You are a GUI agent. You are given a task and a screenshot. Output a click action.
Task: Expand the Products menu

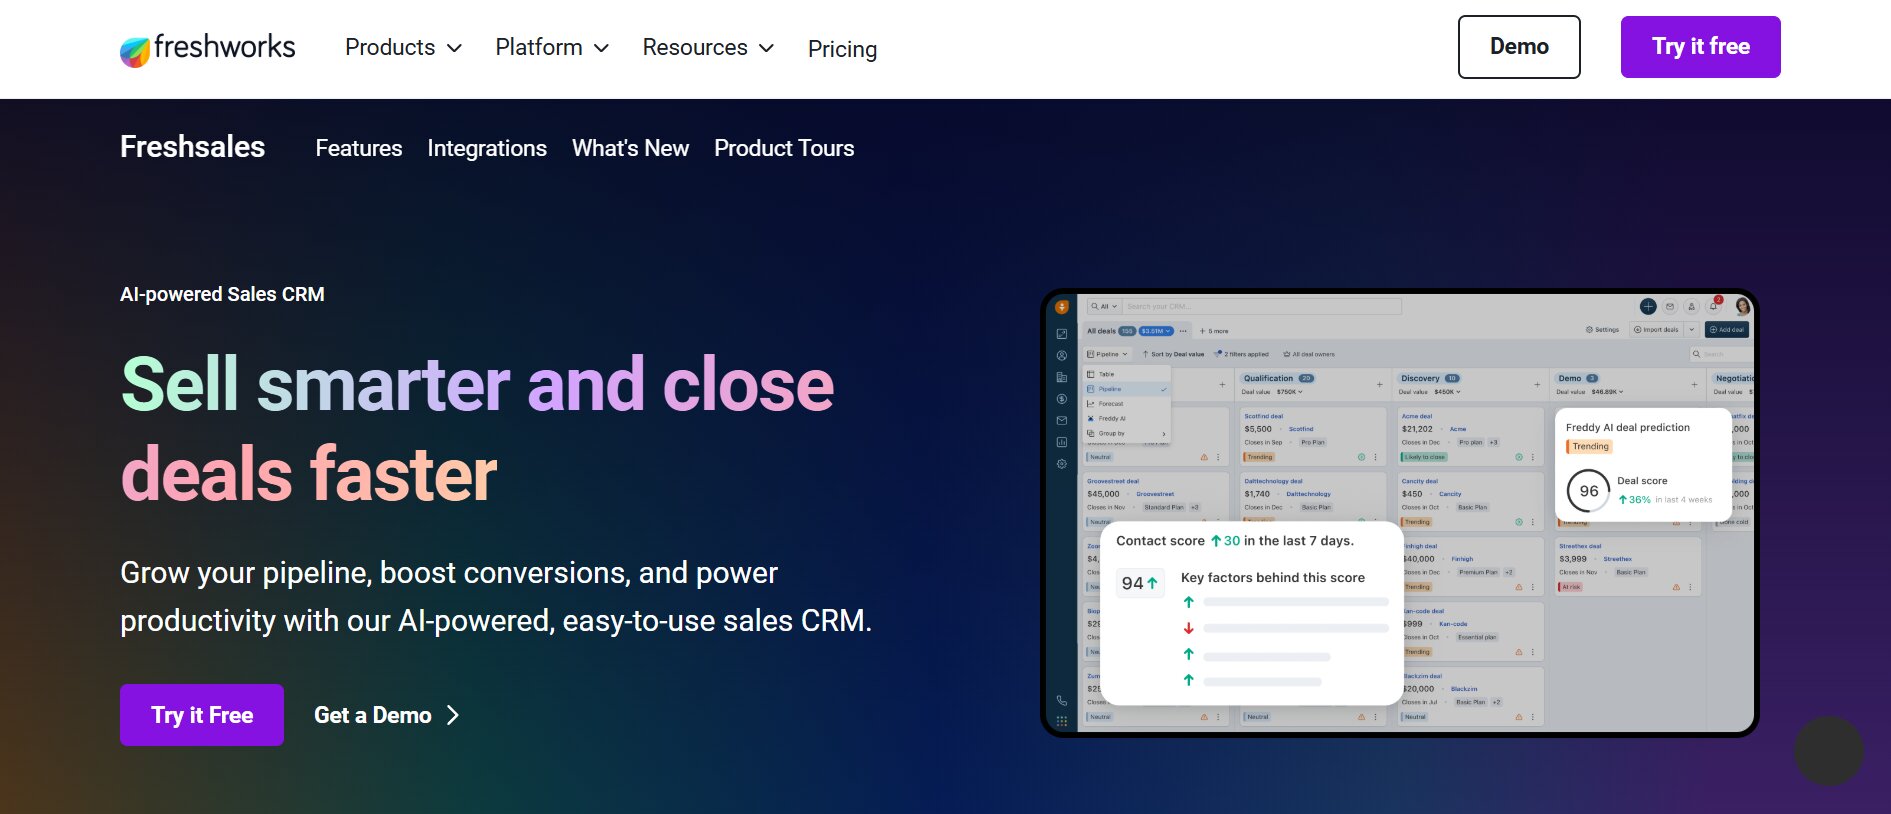403,48
